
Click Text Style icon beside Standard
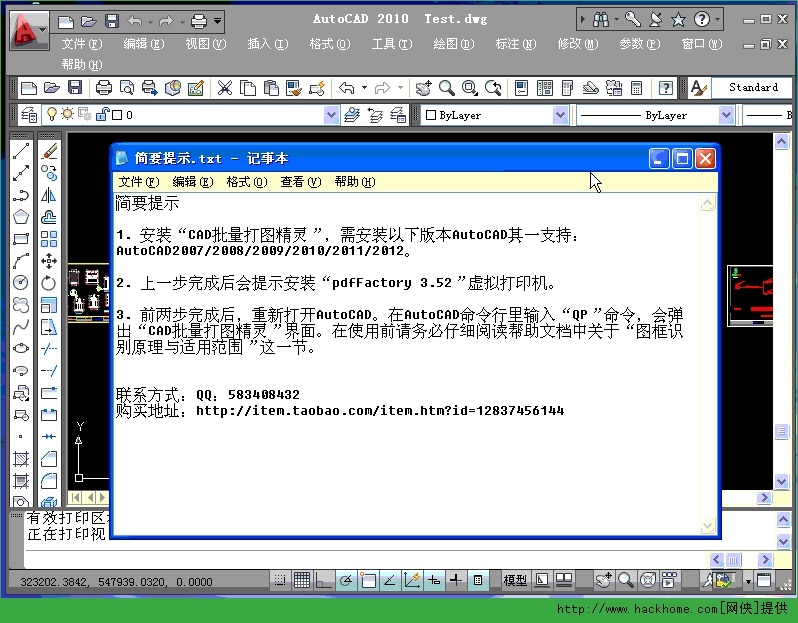click(x=698, y=88)
